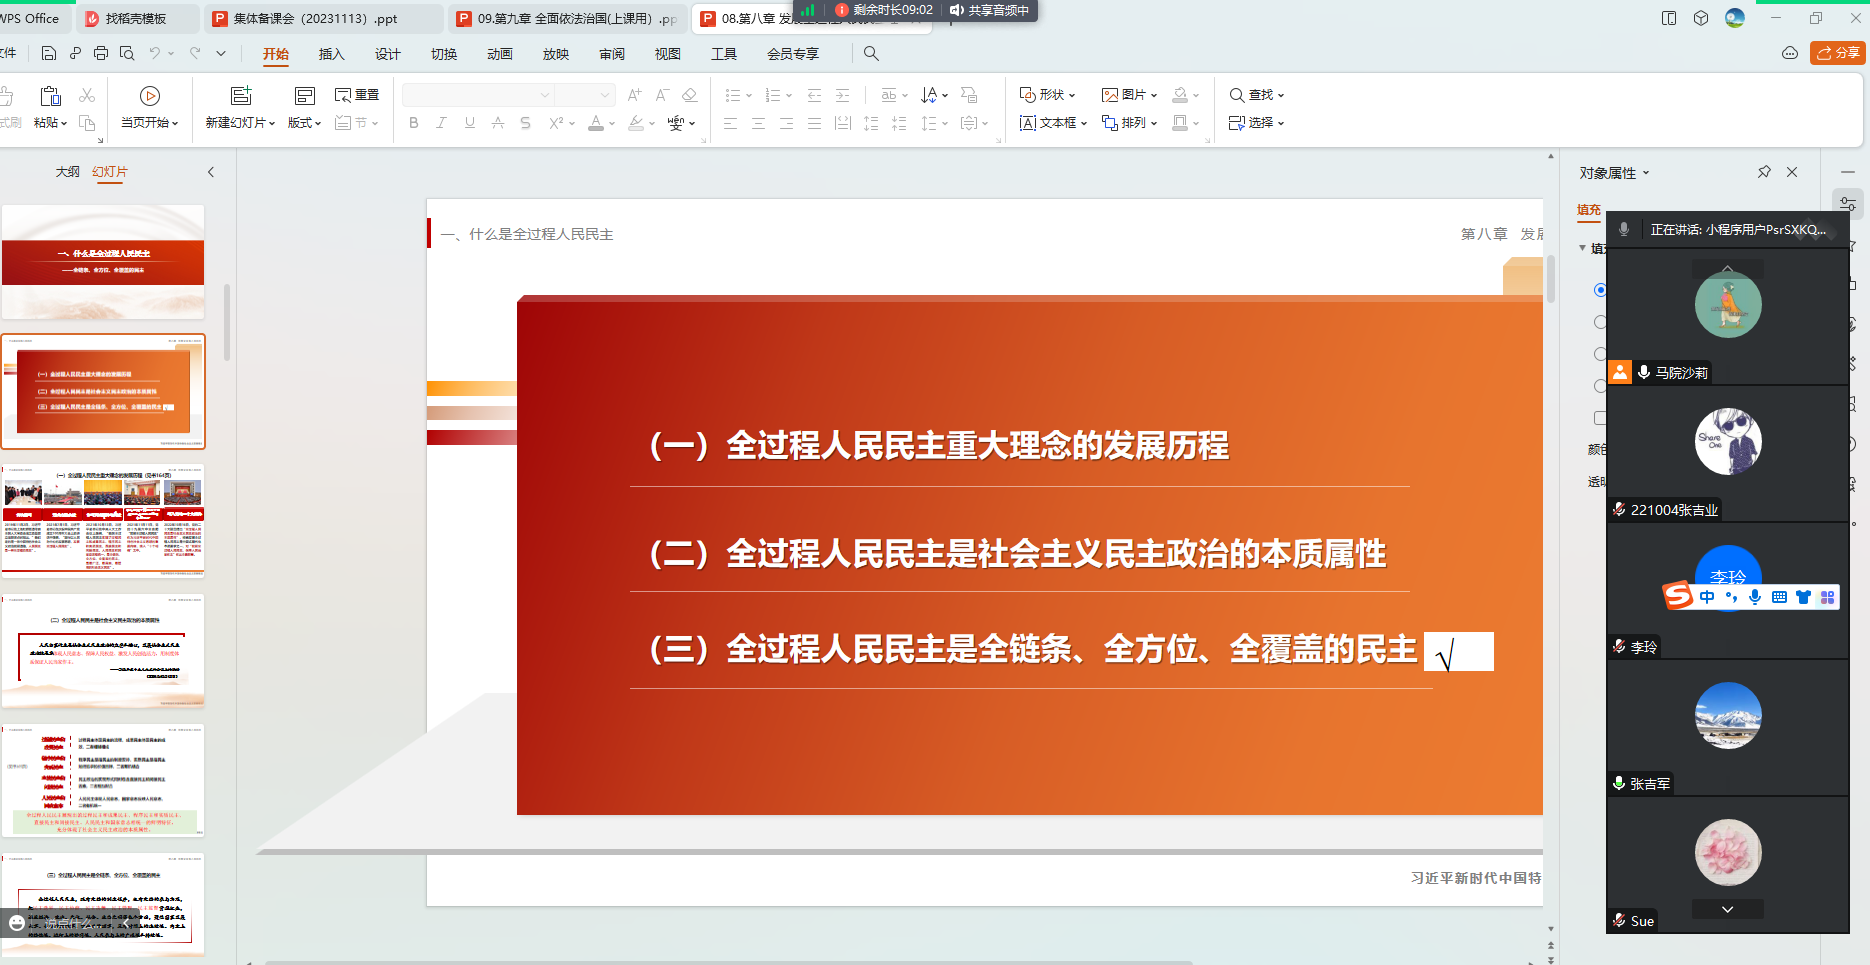Screen dimensions: 1870x965
Task: Expand the 形状 shapes dropdown
Action: pyautogui.click(x=1047, y=95)
